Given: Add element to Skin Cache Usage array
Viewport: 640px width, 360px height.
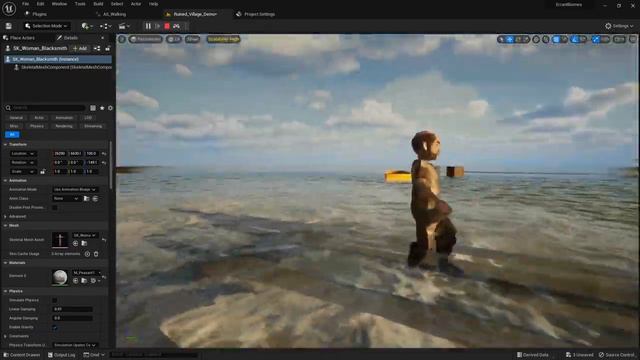Looking at the screenshot, I should 87,254.
